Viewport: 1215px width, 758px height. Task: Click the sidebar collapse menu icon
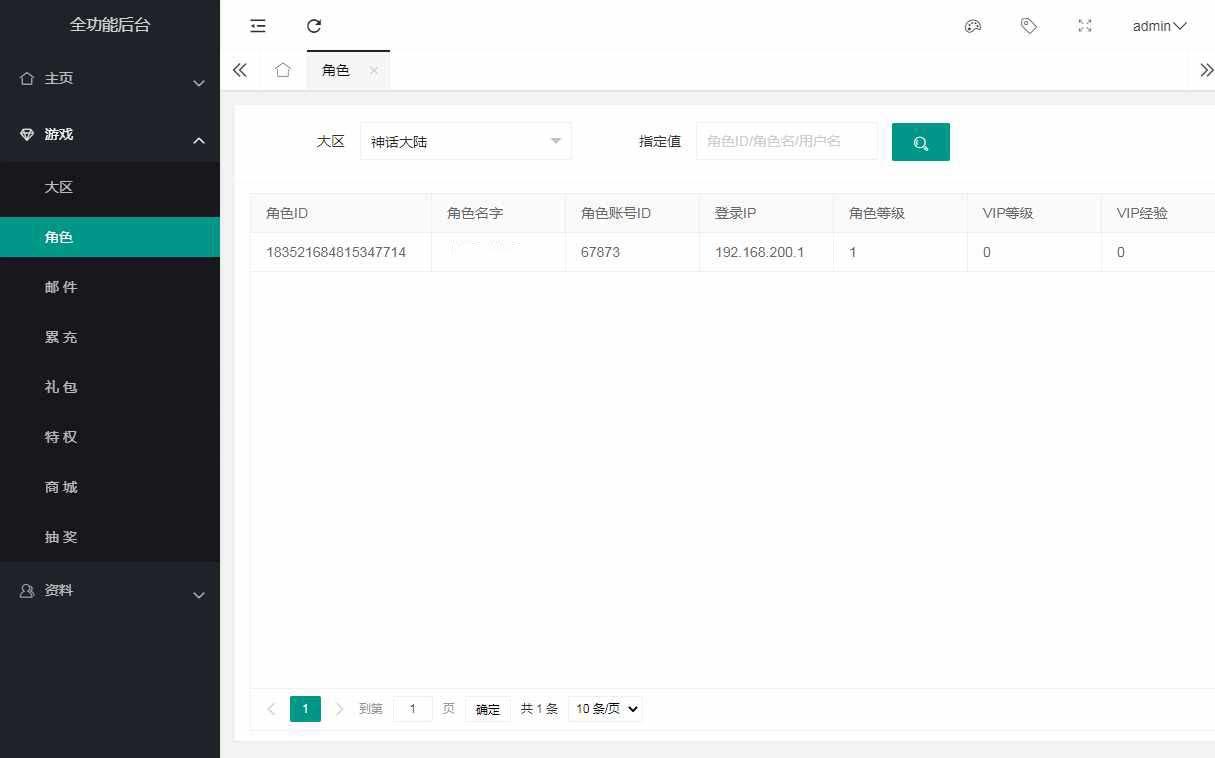click(x=258, y=26)
